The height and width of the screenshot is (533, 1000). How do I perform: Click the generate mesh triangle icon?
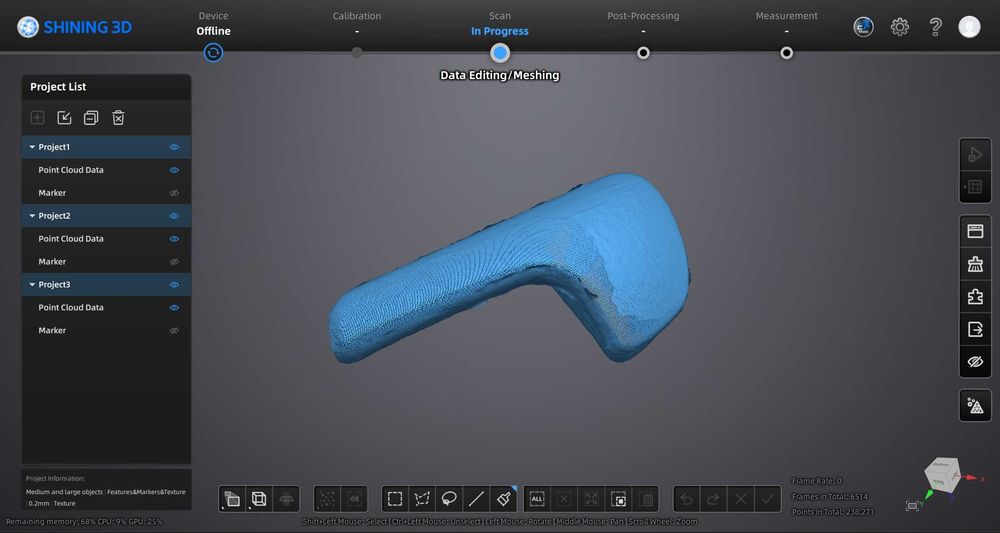(x=975, y=405)
